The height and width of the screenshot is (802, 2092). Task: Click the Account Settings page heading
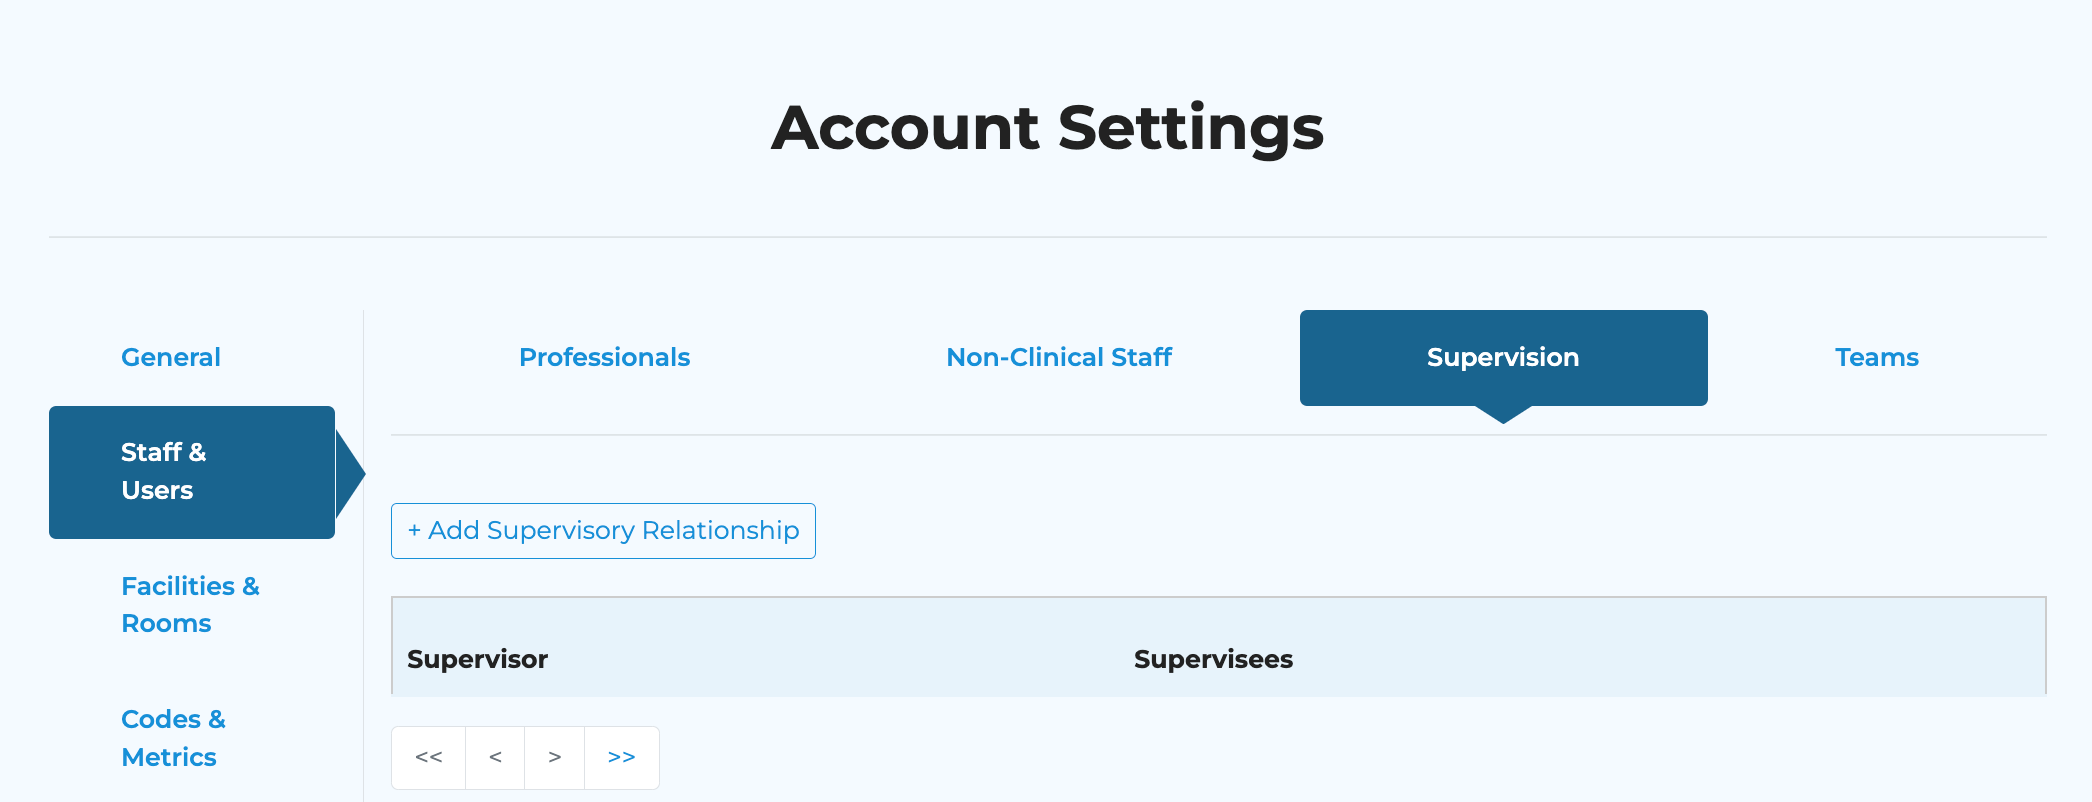(x=1047, y=128)
